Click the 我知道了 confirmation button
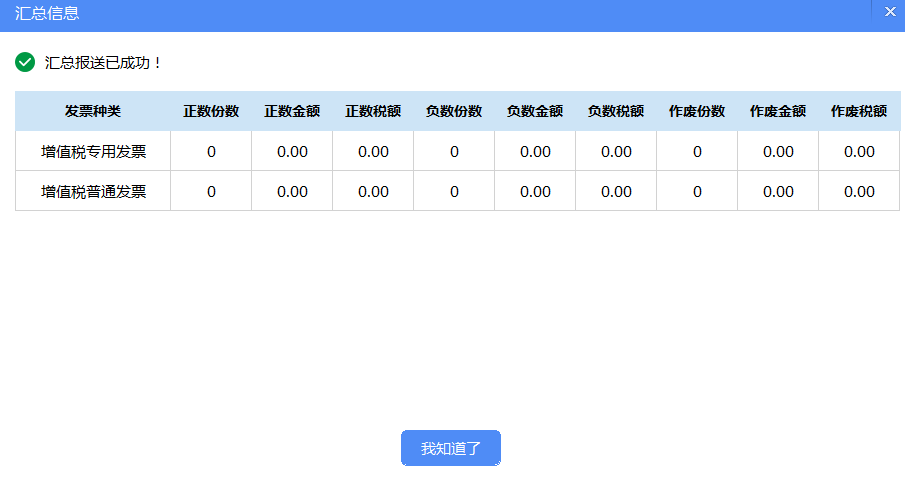Screen dimensions: 905x482 451,448
